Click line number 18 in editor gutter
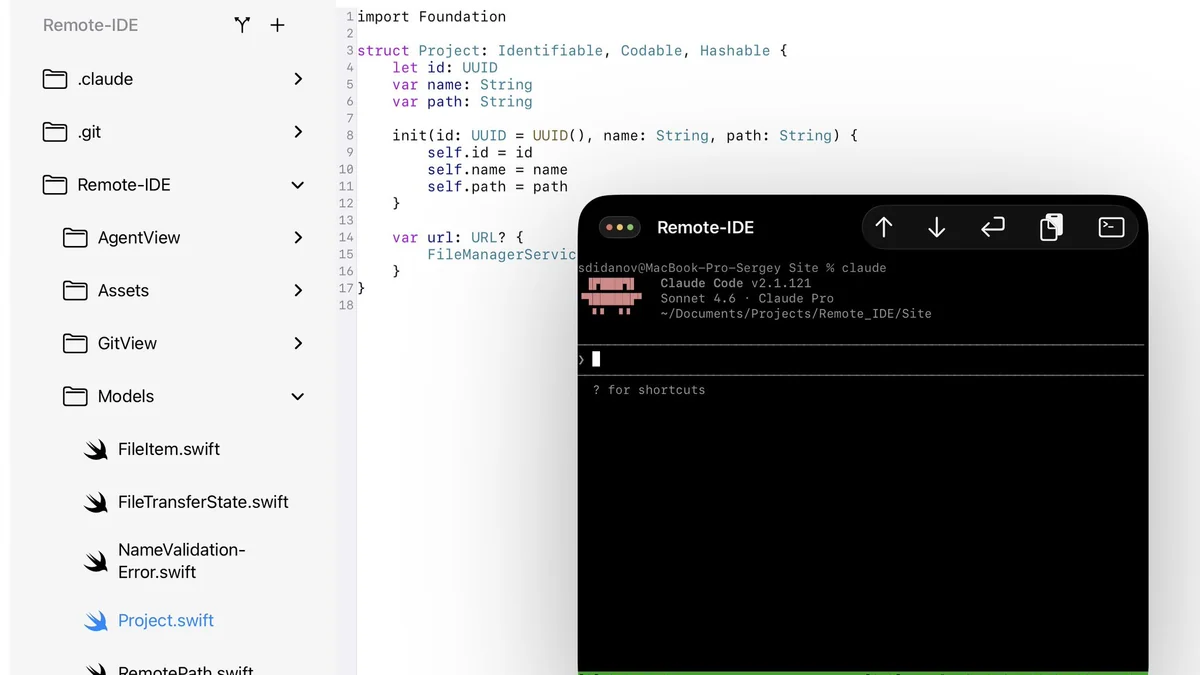 [x=346, y=305]
